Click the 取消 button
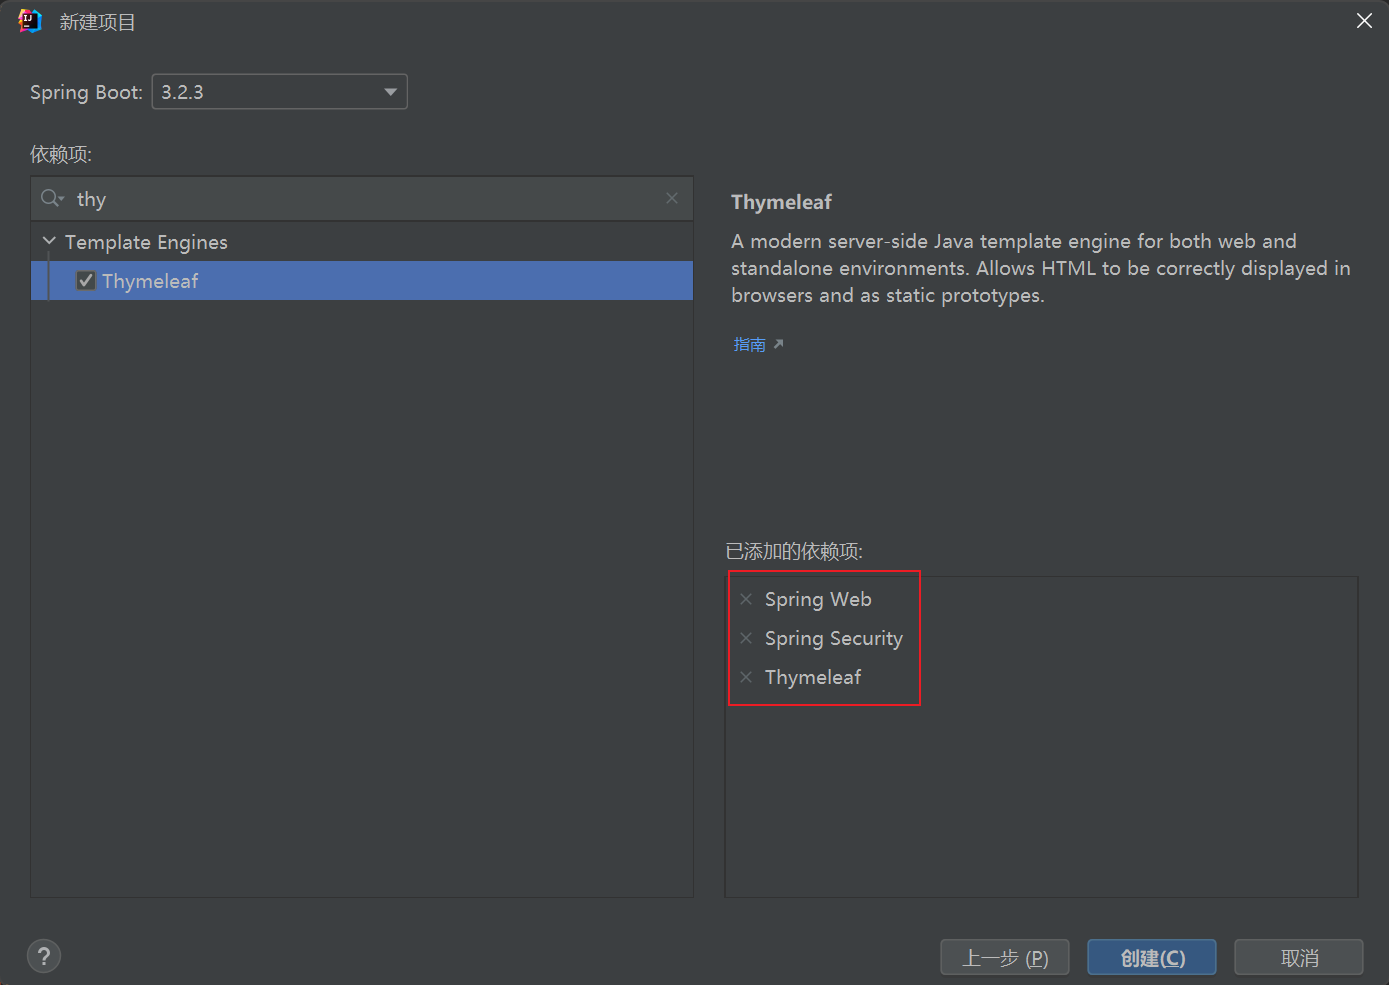This screenshot has height=985, width=1389. (1299, 957)
